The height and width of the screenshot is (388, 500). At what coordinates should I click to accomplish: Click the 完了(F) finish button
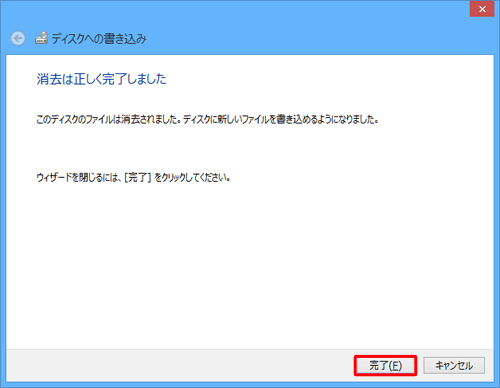(x=385, y=366)
